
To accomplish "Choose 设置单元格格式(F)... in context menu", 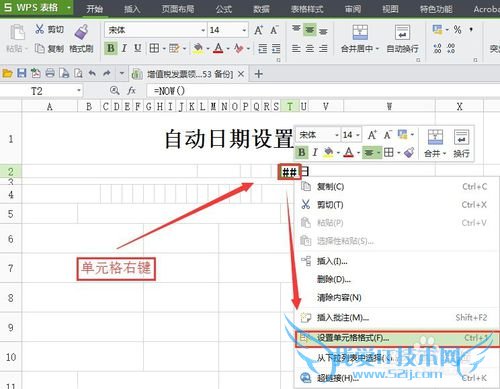I will pos(397,339).
